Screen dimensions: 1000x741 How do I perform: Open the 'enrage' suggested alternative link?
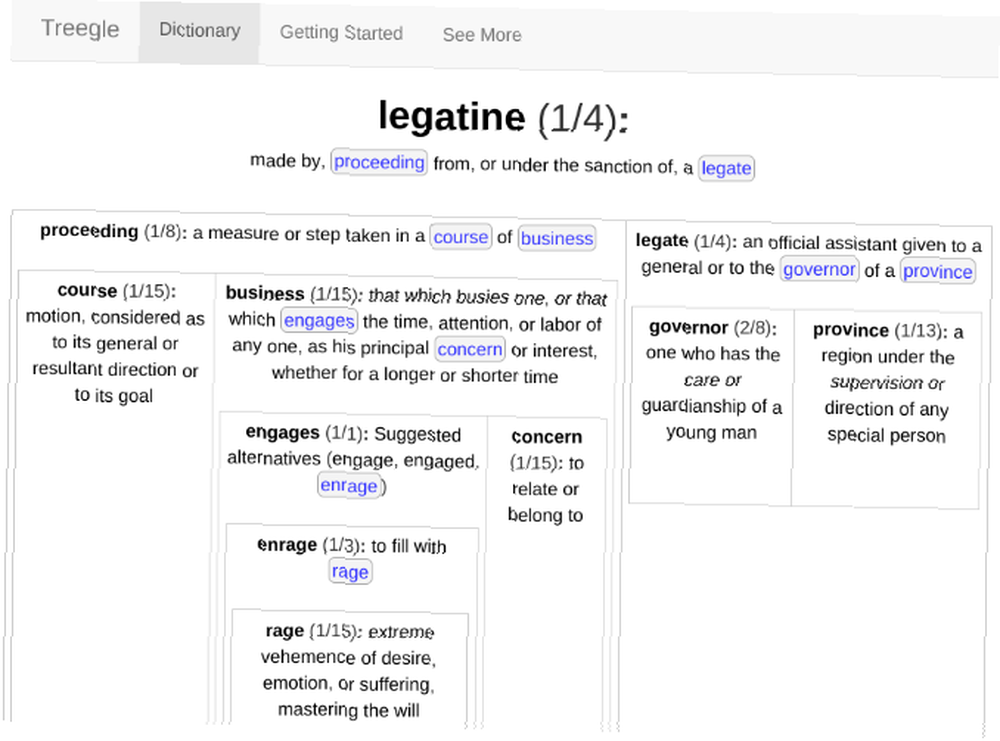point(349,485)
